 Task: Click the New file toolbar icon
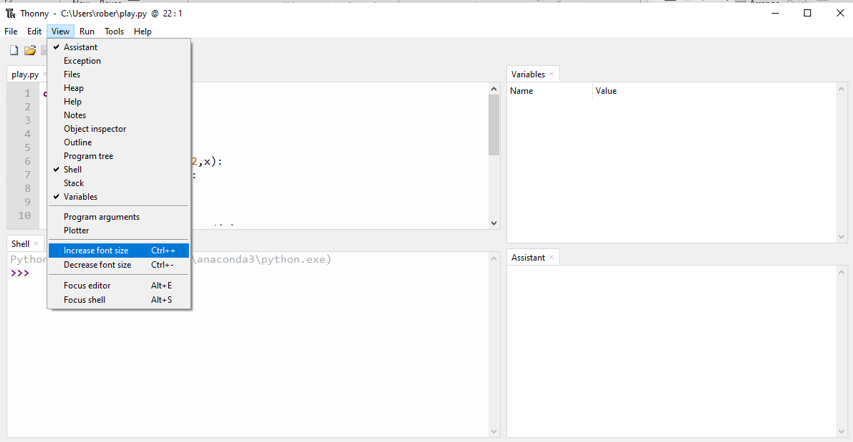click(14, 50)
